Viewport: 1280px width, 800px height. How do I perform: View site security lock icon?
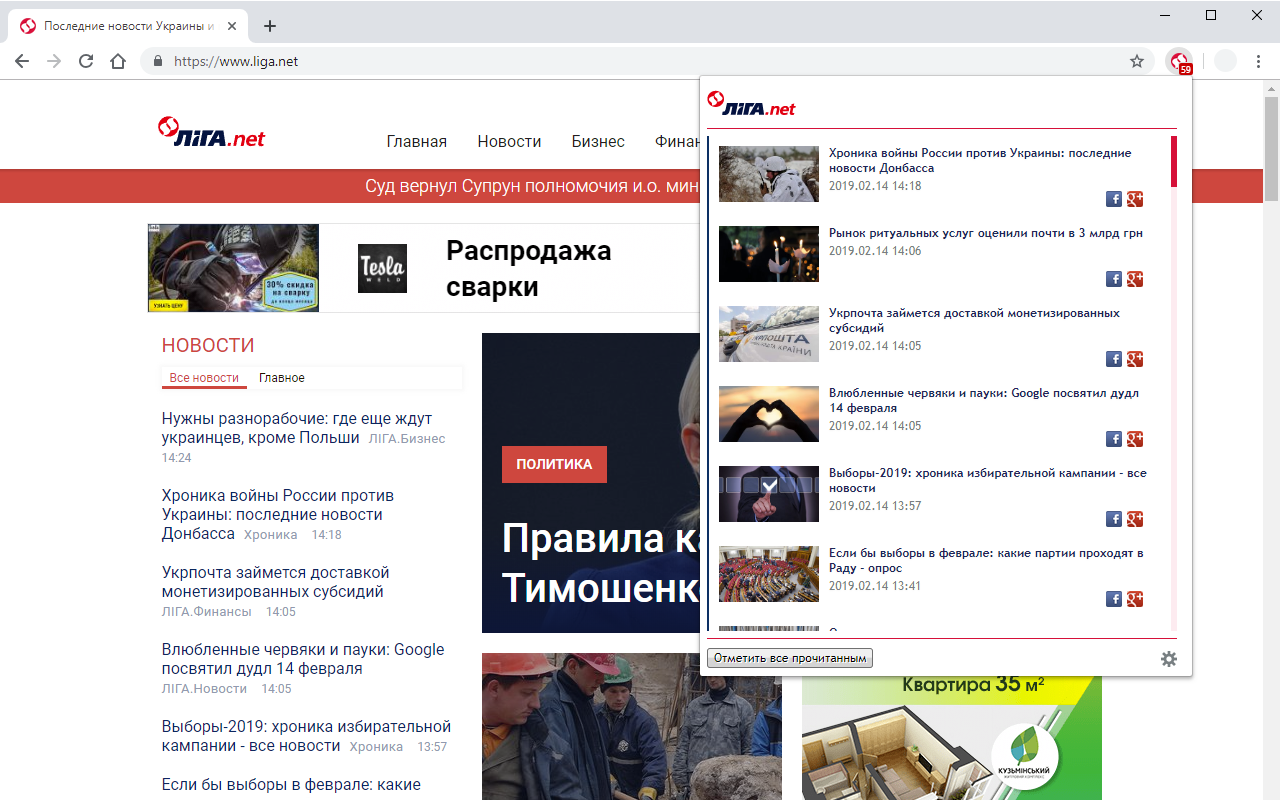click(x=157, y=61)
